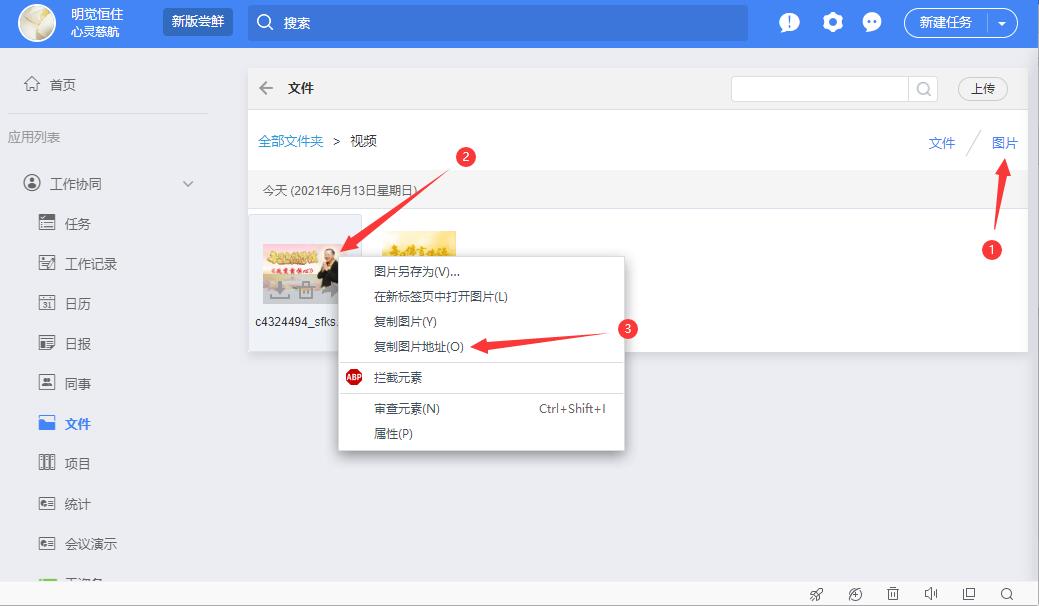
Task: Click the 日报 icon
Action: (x=46, y=343)
